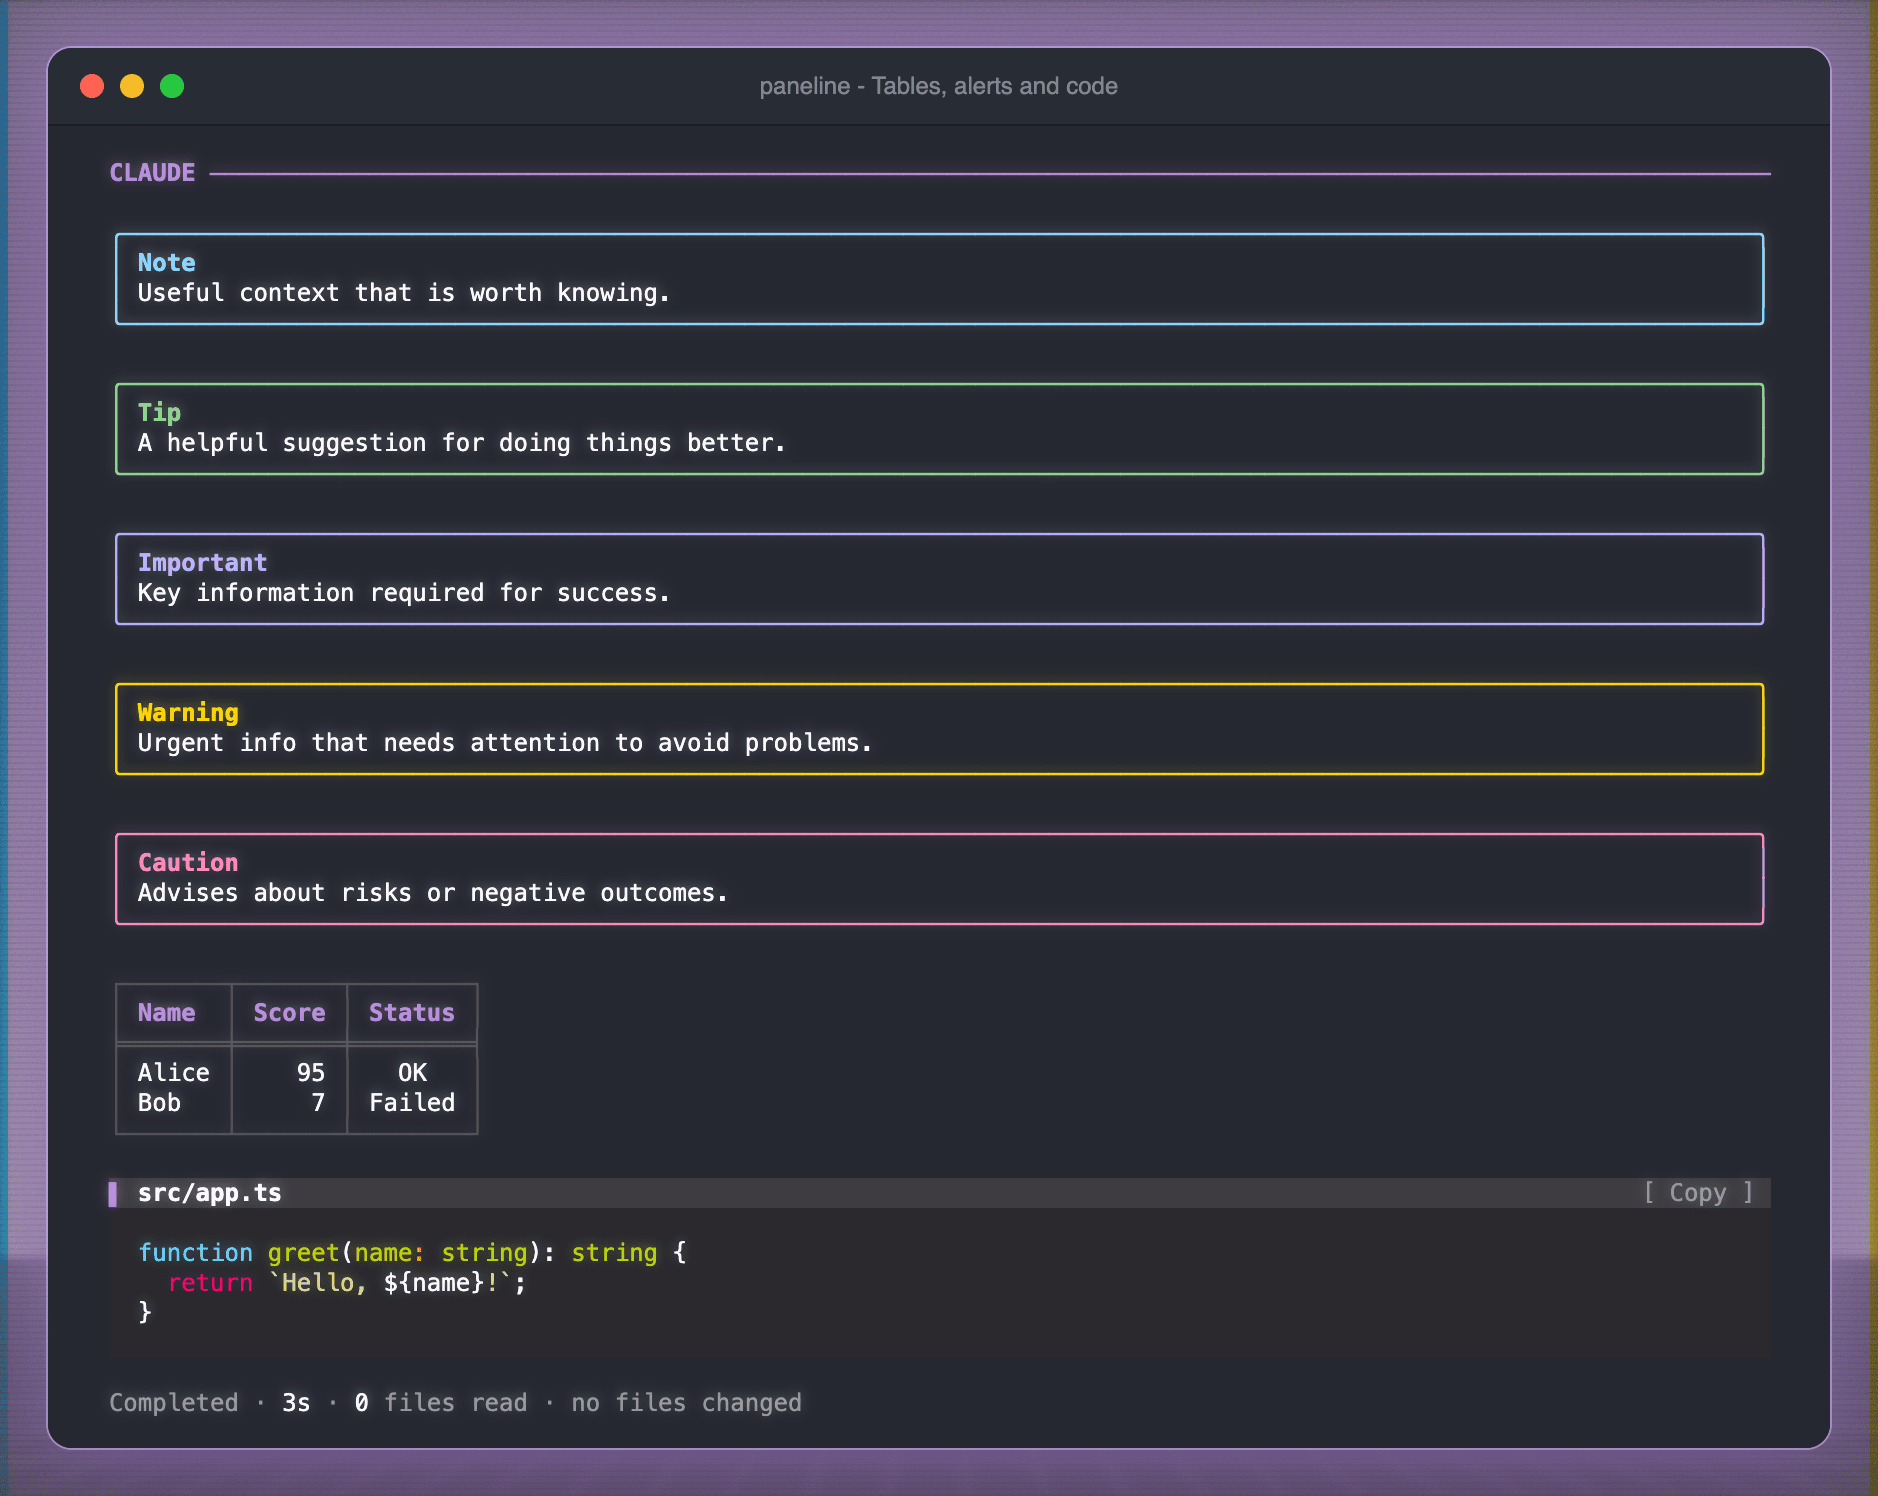Maximize window using the green button
The image size is (1878, 1496).
pos(172,86)
